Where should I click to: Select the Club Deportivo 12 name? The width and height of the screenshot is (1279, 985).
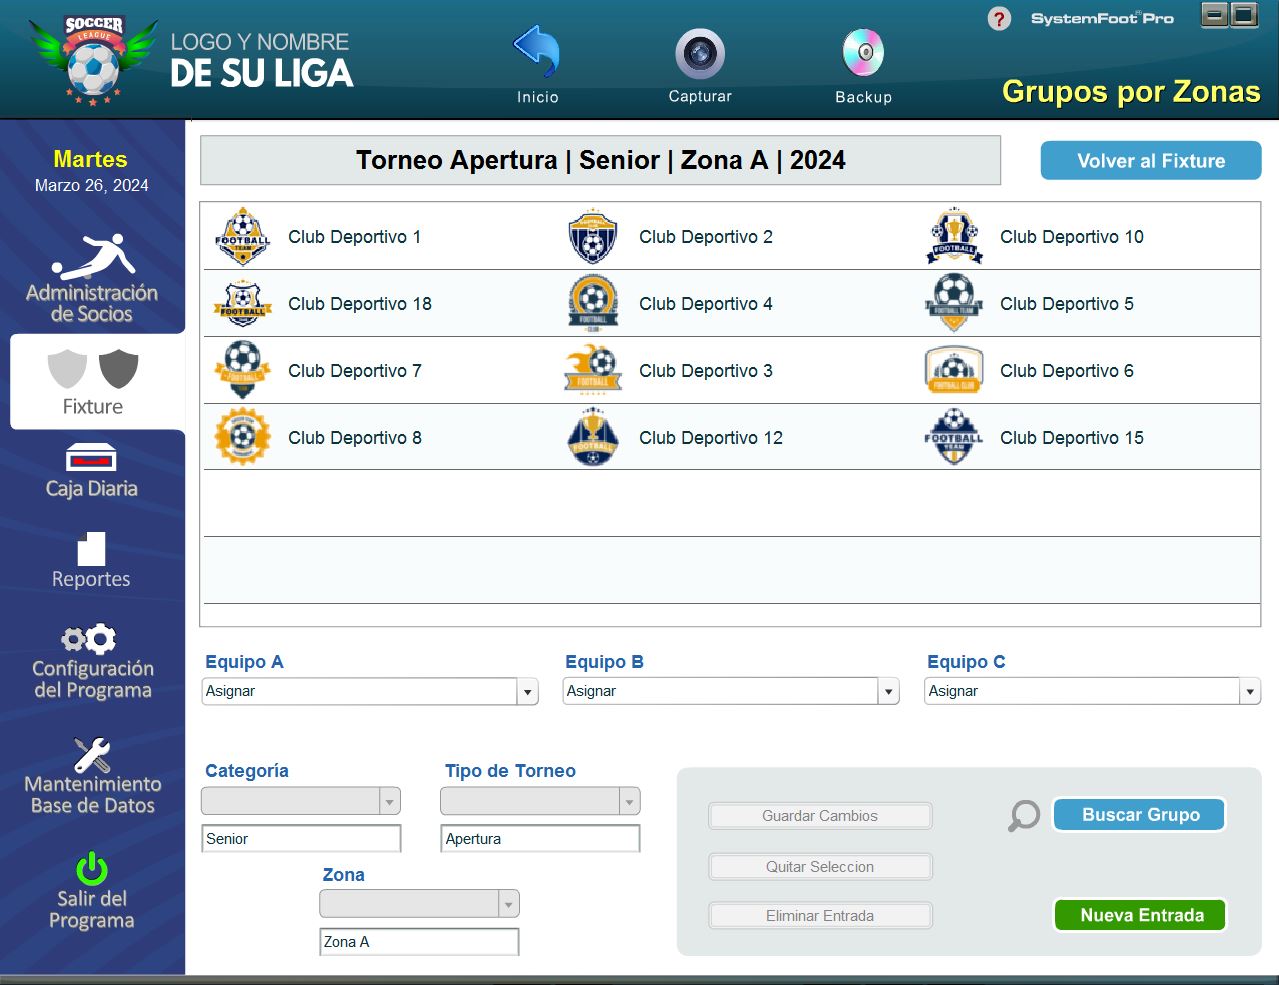(x=711, y=438)
